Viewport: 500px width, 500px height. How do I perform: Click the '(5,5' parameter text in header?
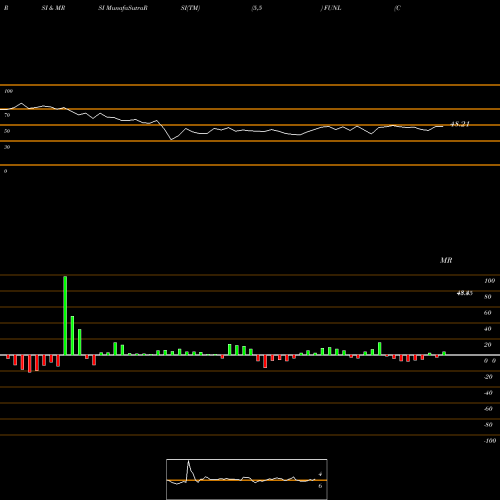pyautogui.click(x=257, y=8)
